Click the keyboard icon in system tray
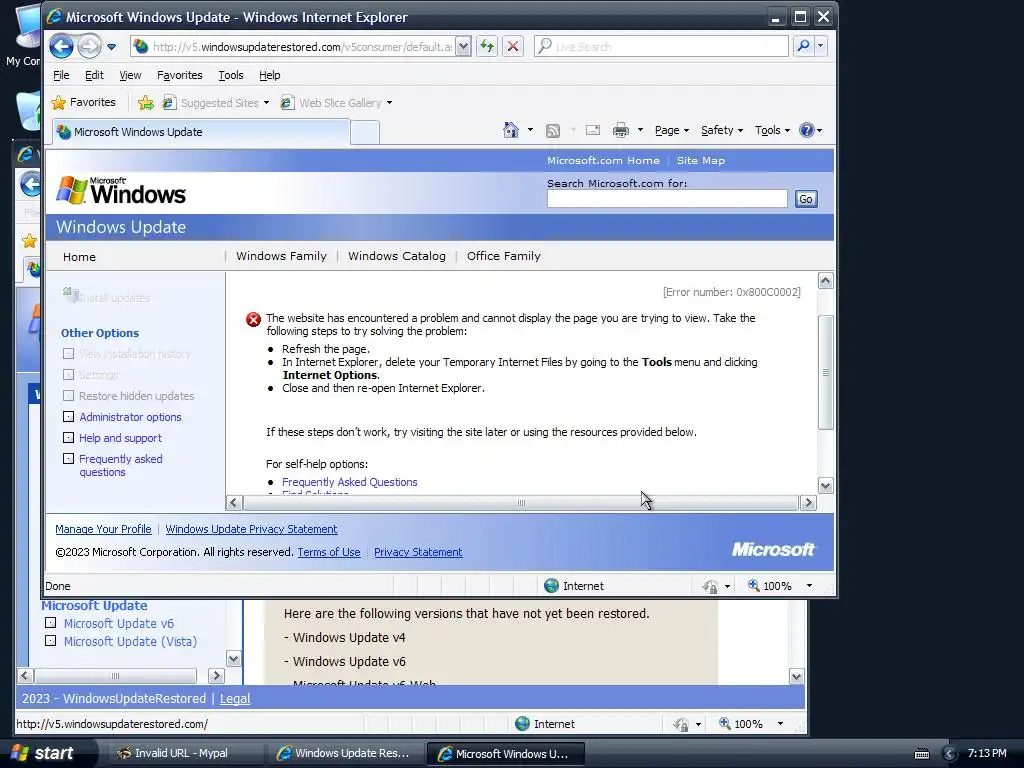1024x768 pixels. (x=921, y=754)
